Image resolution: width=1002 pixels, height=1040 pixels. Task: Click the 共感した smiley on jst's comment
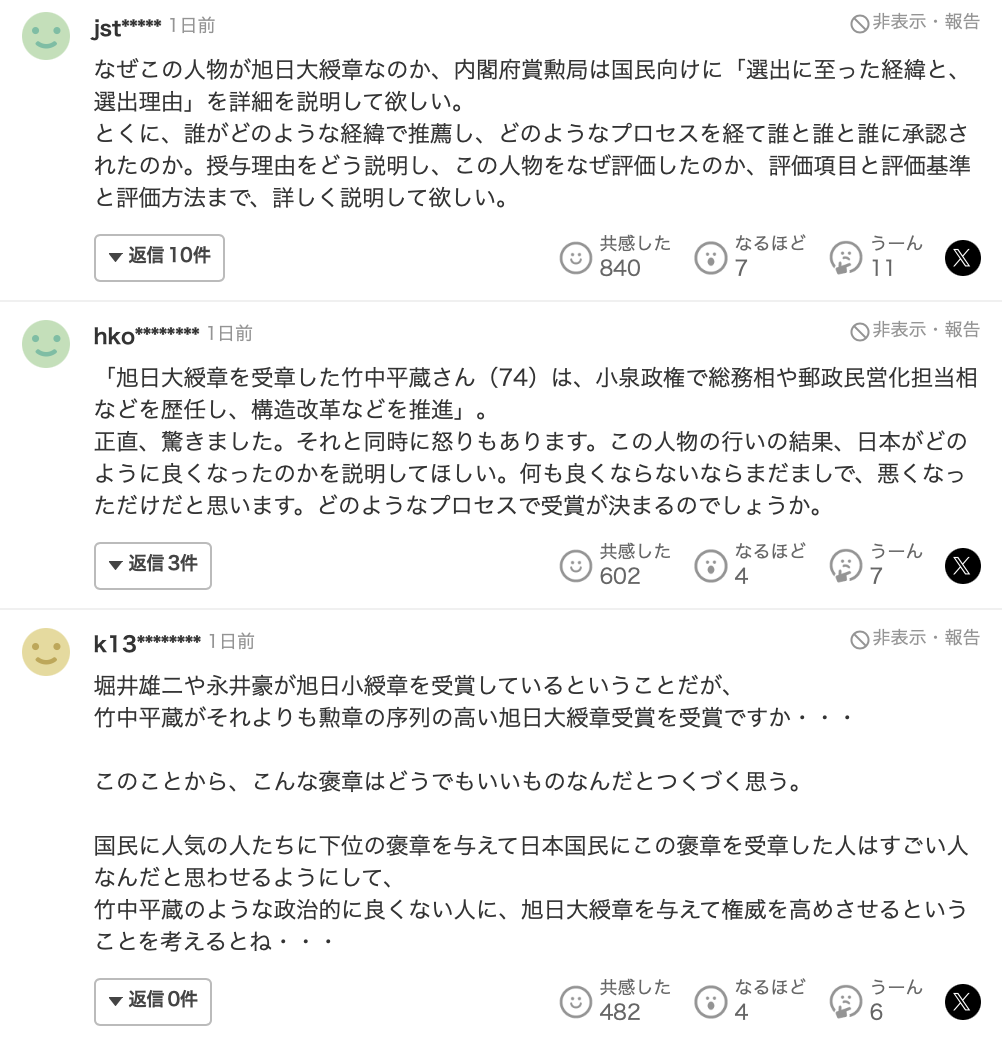click(x=576, y=258)
